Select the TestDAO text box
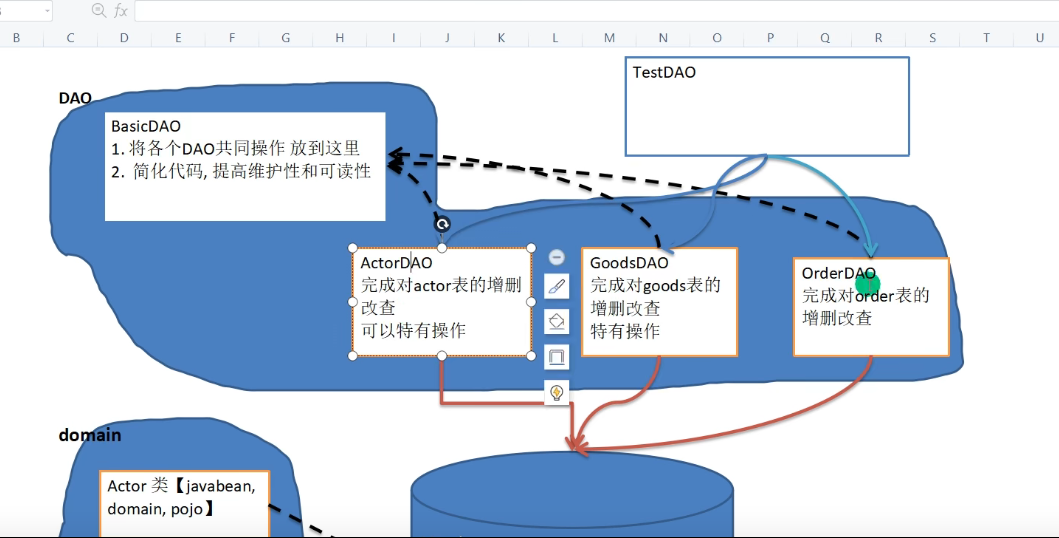The height and width of the screenshot is (538, 1059). pos(767,107)
